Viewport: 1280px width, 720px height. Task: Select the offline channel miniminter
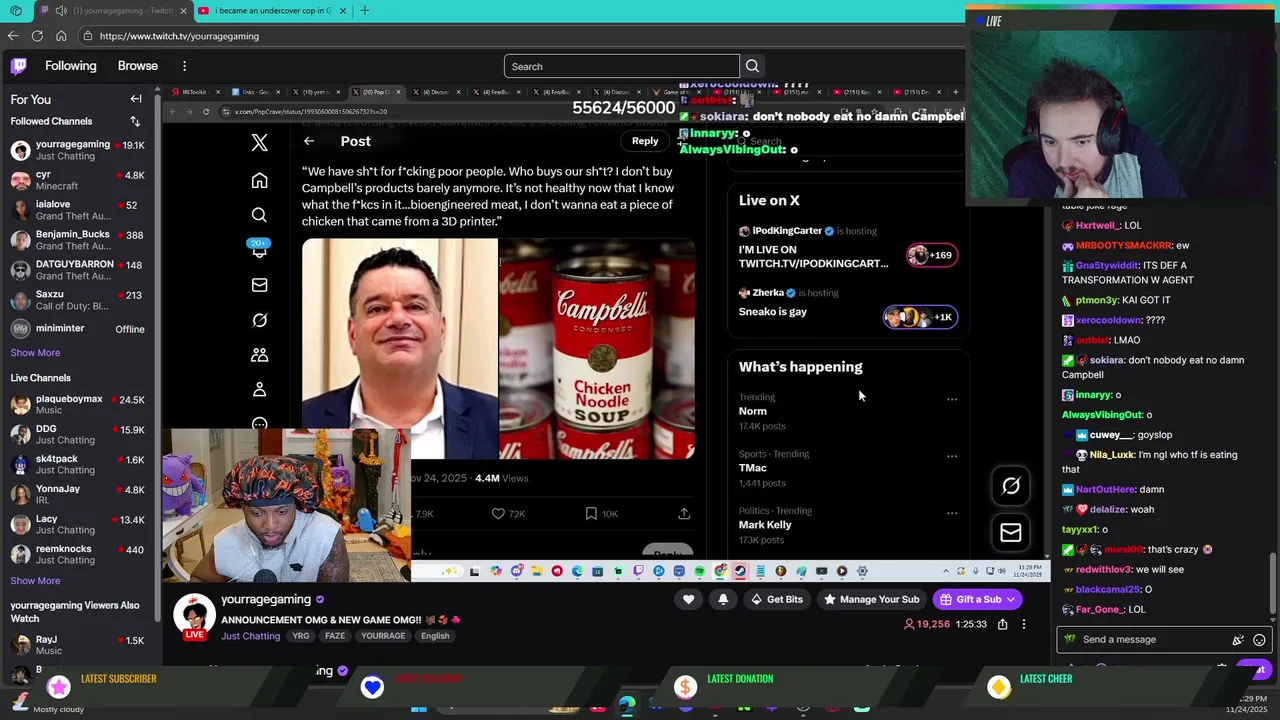pyautogui.click(x=78, y=329)
